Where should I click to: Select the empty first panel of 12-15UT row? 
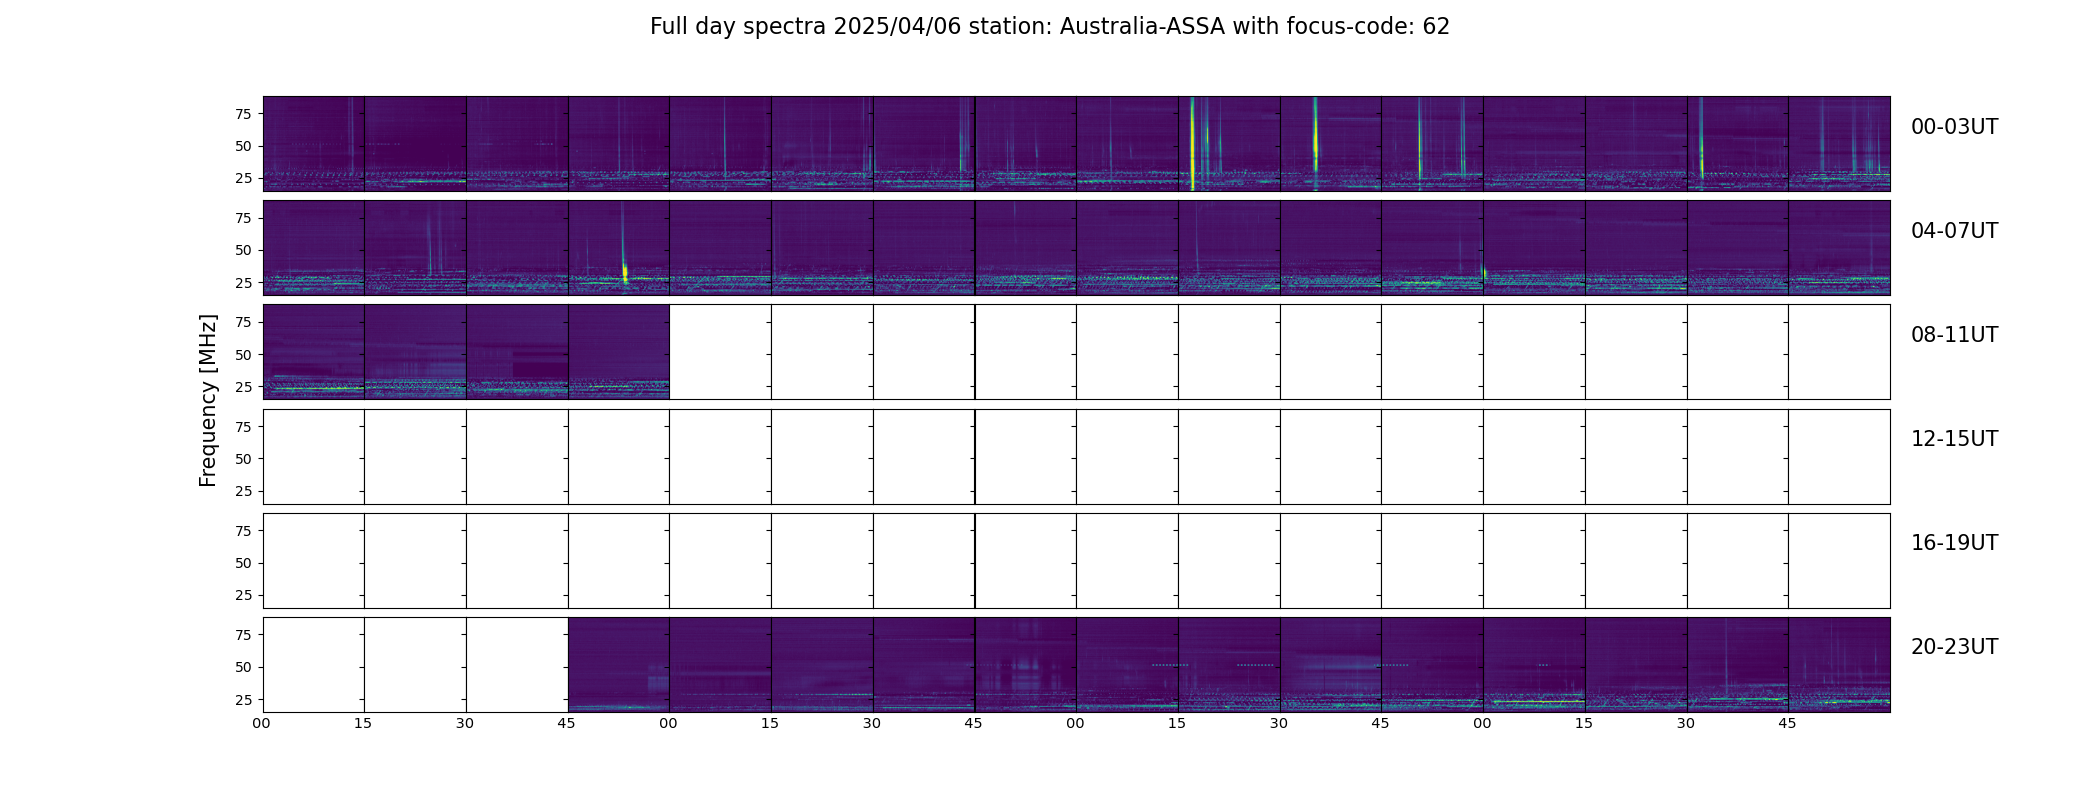314,457
